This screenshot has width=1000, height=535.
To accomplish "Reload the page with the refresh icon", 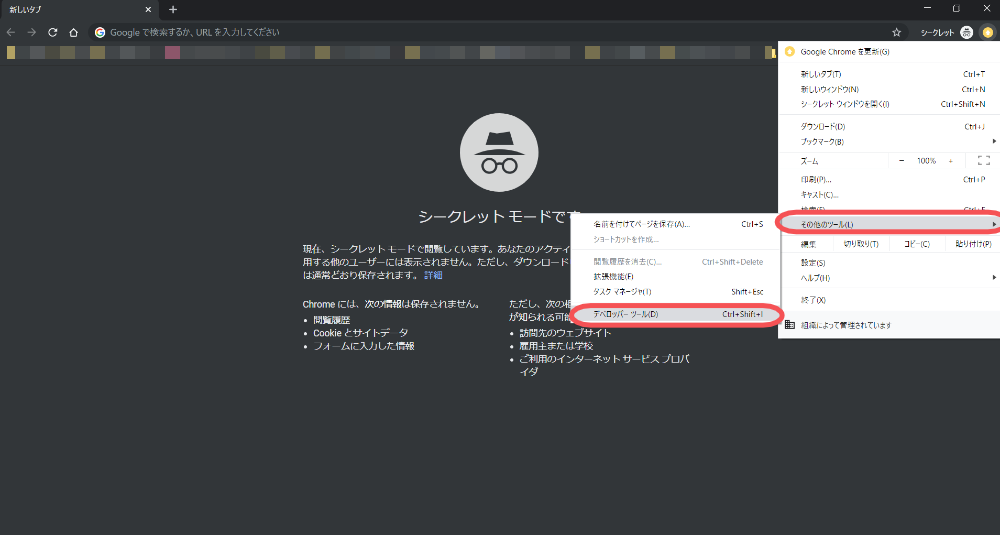I will click(53, 33).
